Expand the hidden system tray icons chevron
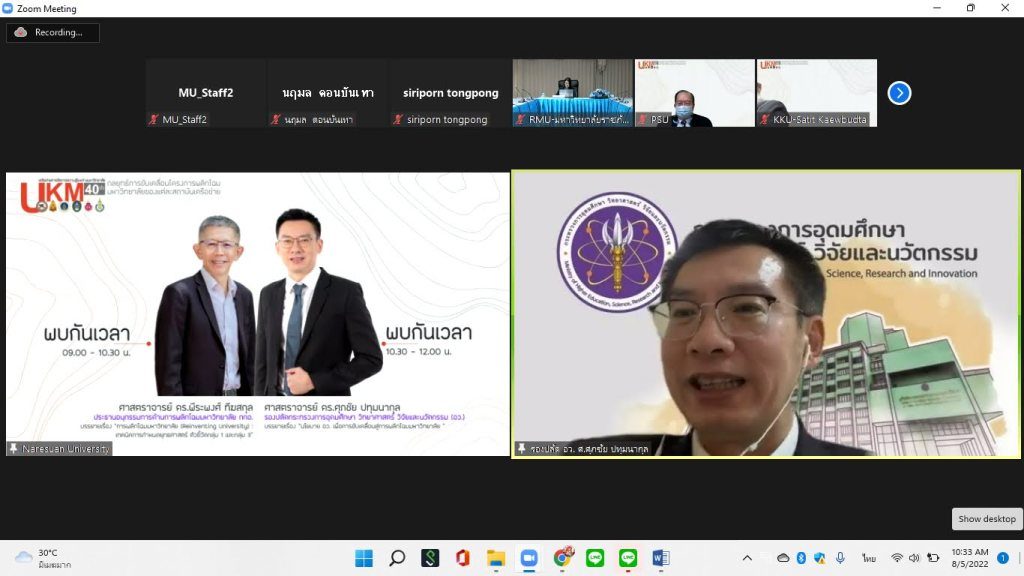1024x576 pixels. [747, 558]
